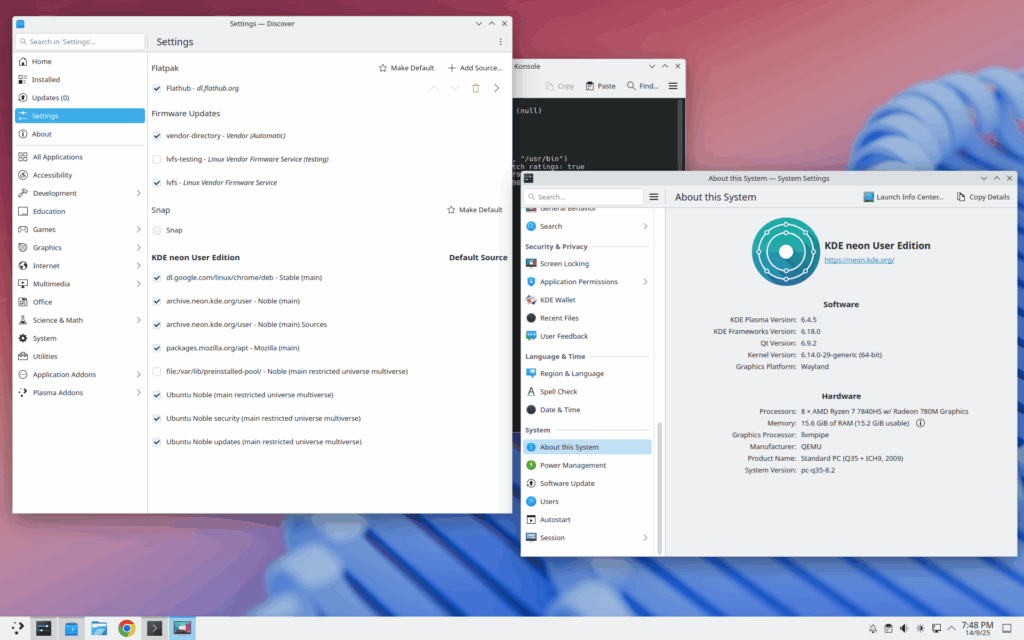Select the Snap radio button
The width and height of the screenshot is (1024, 640).
click(x=157, y=230)
